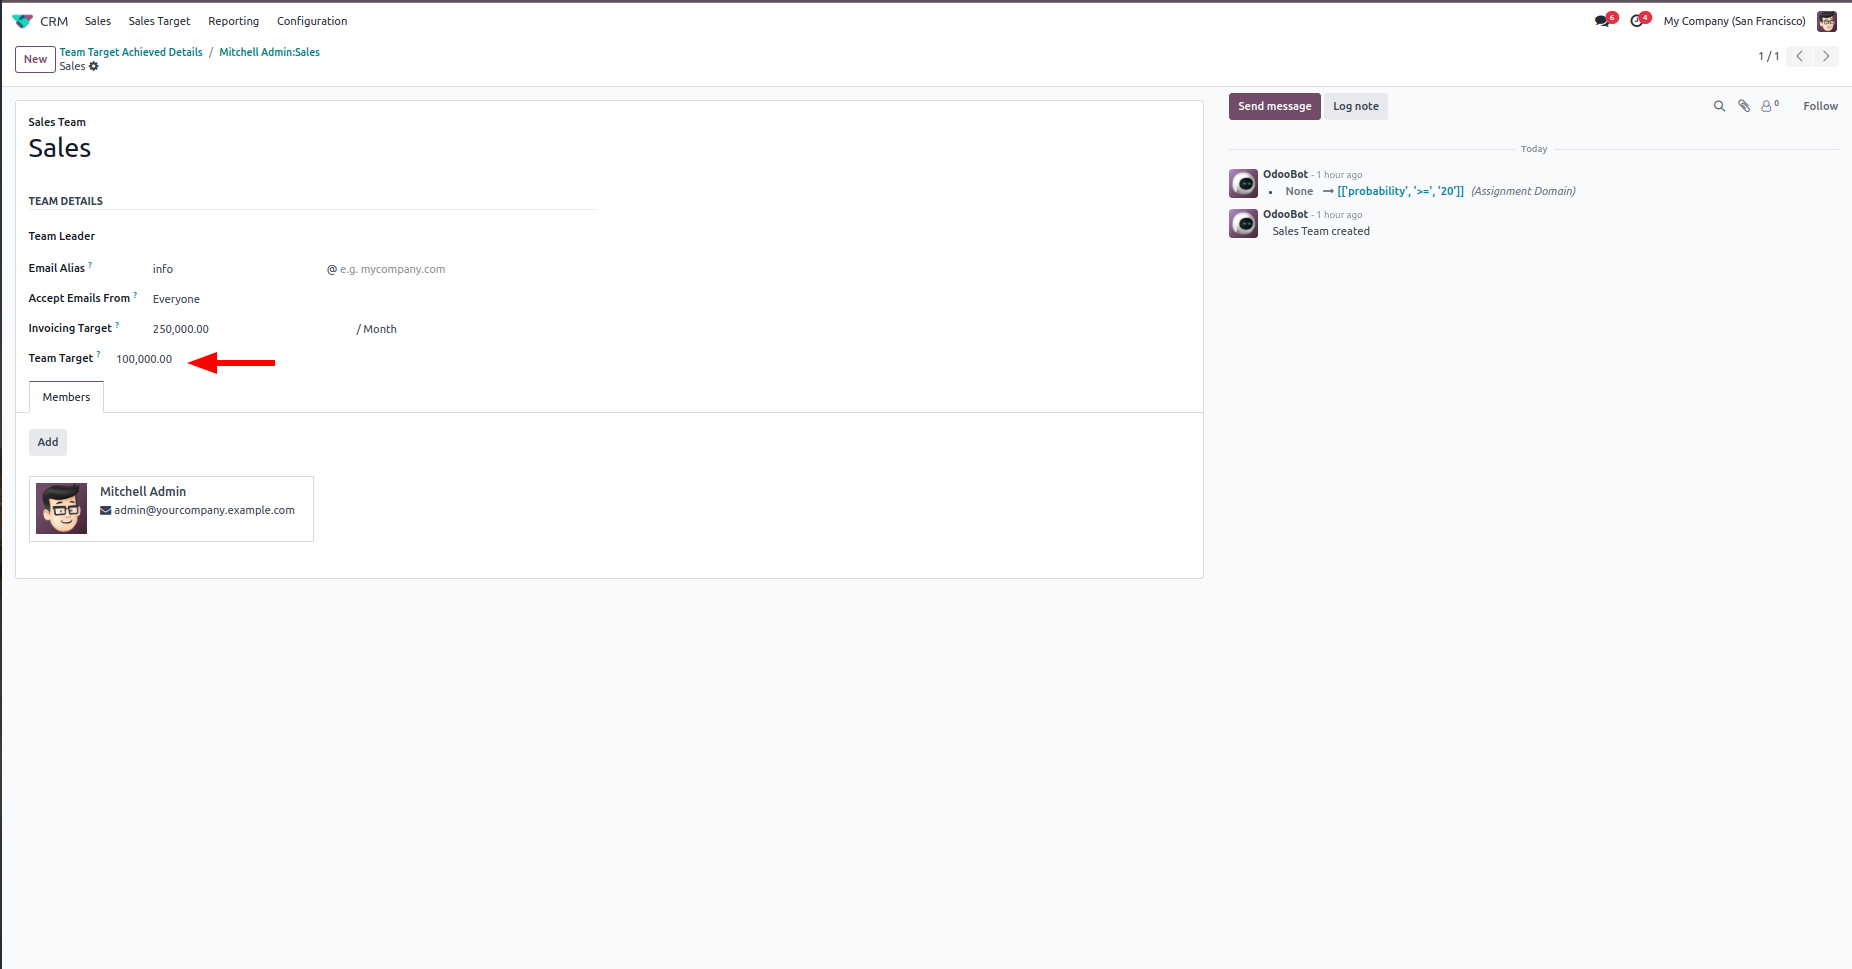Click the envelope icon on the member card
Image resolution: width=1852 pixels, height=969 pixels.
[x=105, y=510]
